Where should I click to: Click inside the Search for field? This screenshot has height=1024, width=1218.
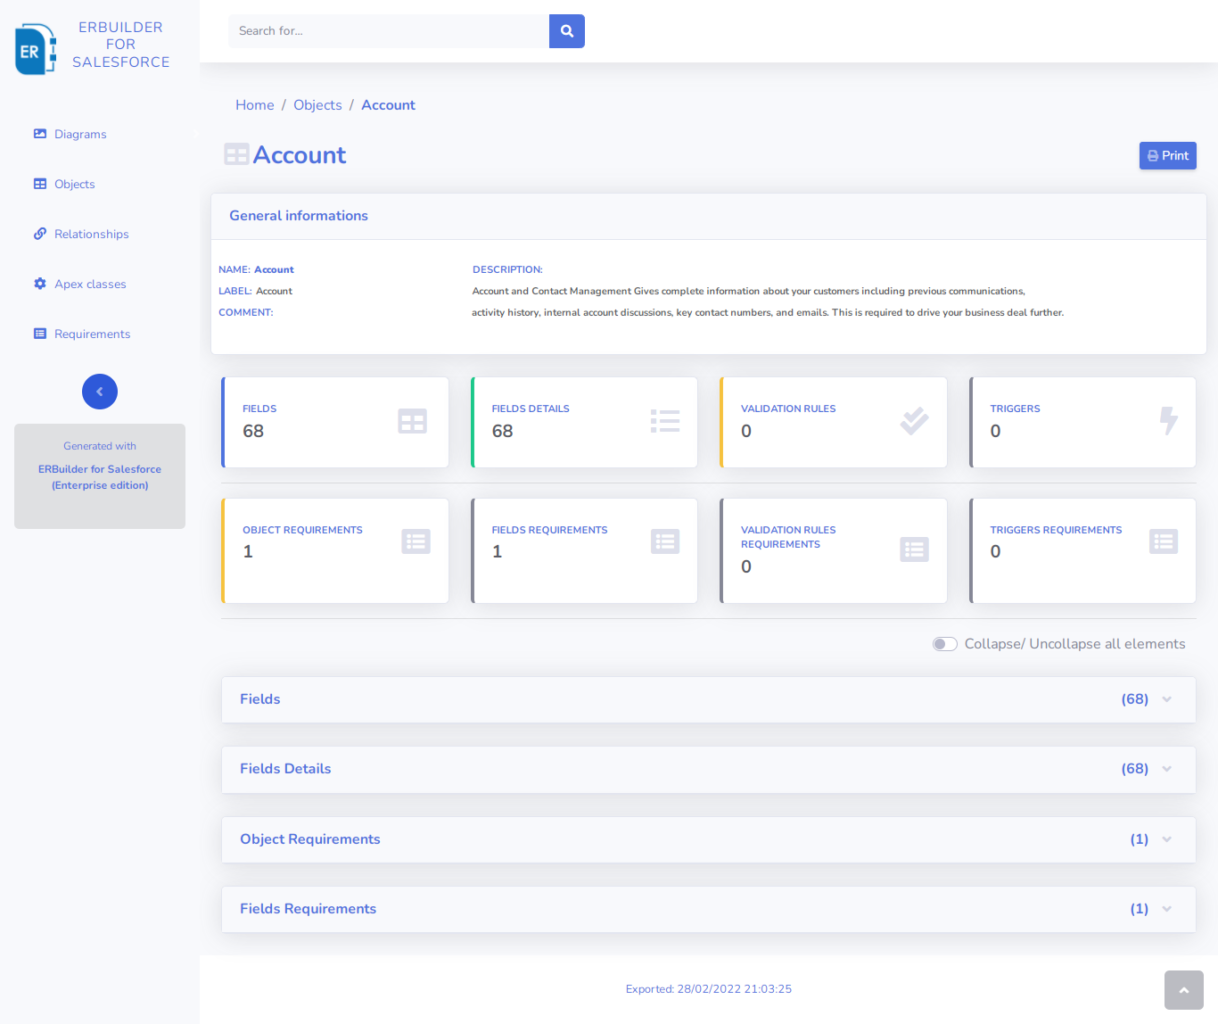[388, 31]
